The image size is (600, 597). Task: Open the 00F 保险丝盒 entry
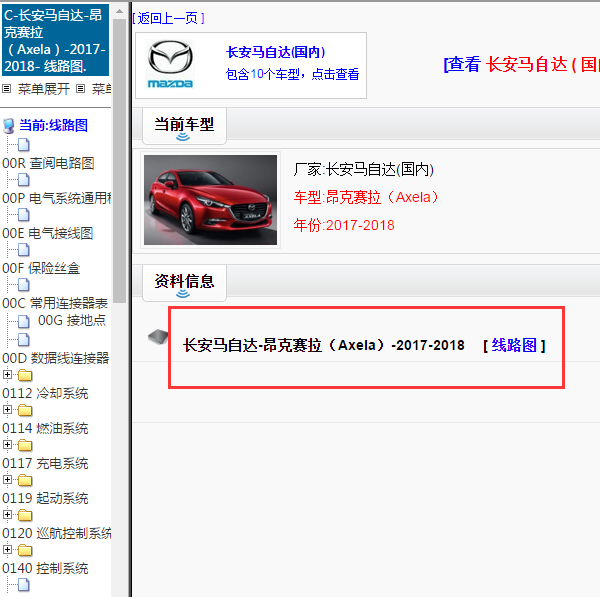(41, 268)
